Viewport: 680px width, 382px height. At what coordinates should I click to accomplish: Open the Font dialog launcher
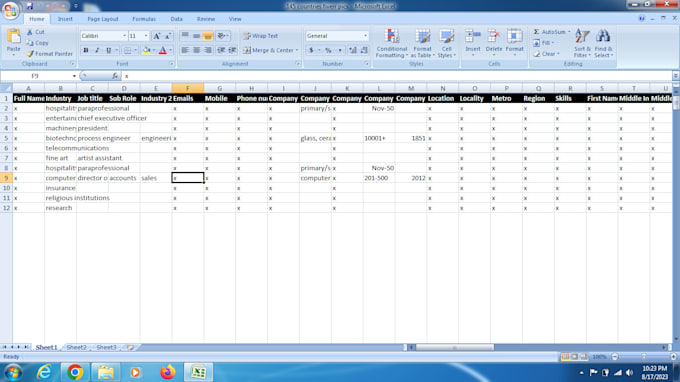pos(171,64)
